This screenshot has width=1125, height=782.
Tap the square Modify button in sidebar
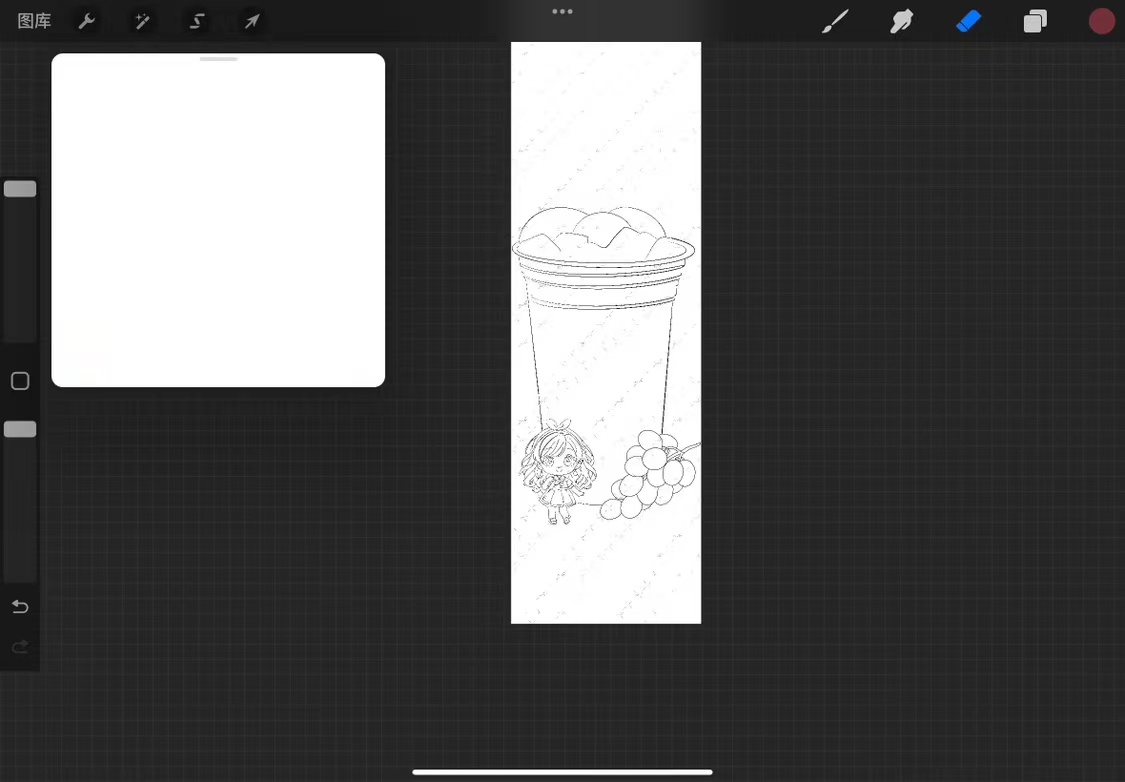tap(20, 381)
